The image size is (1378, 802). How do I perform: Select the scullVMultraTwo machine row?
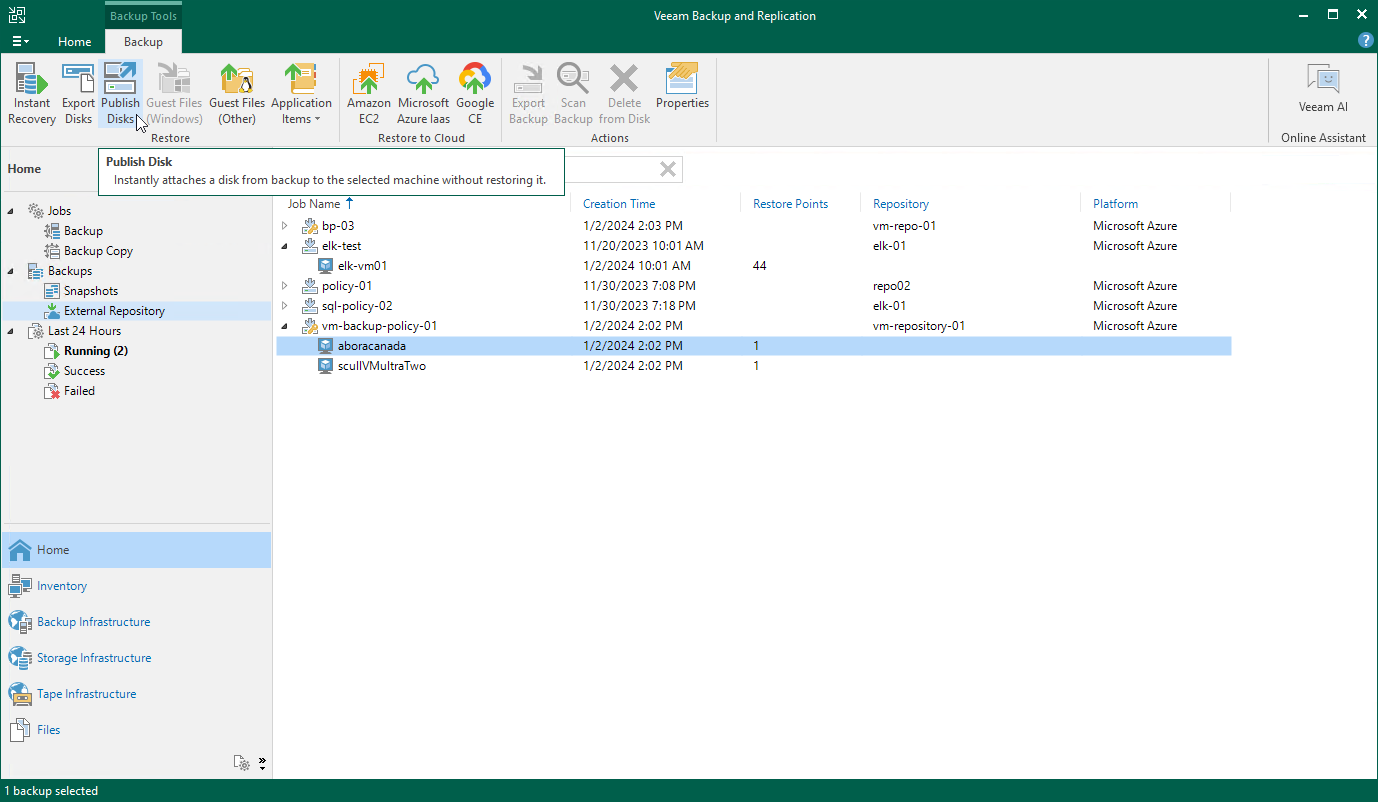click(x=754, y=366)
